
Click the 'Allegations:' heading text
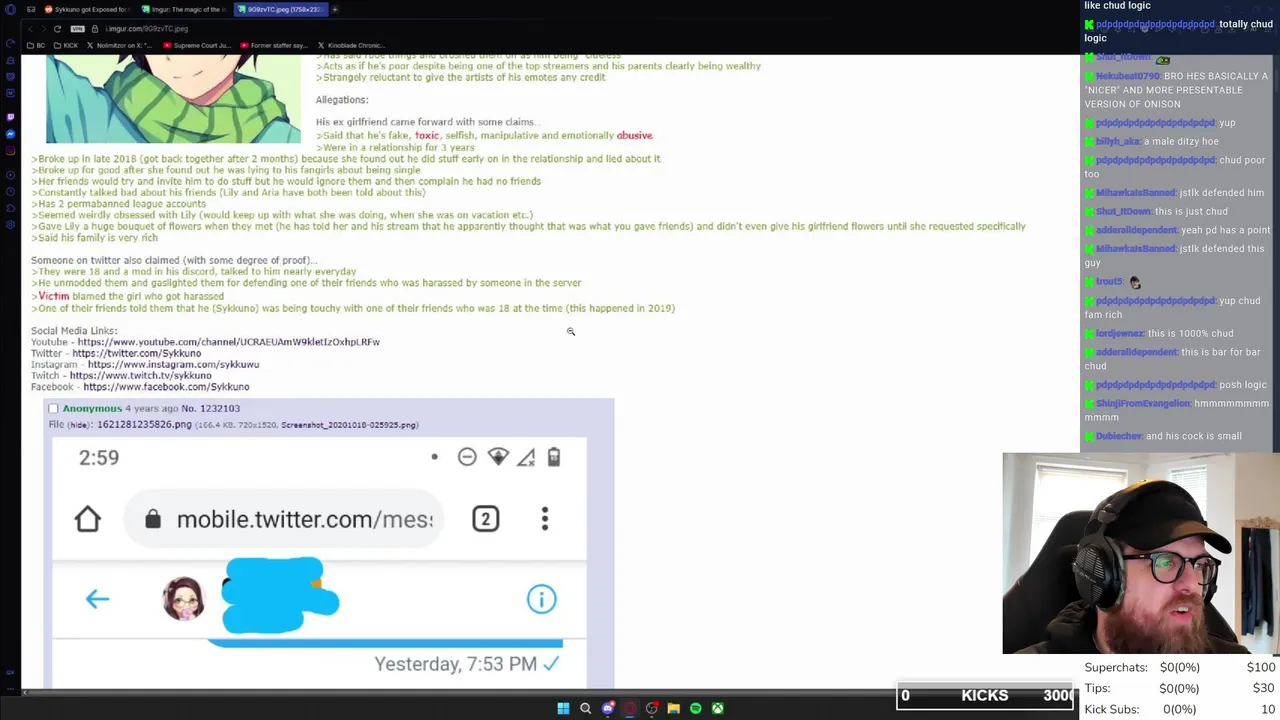[342, 100]
